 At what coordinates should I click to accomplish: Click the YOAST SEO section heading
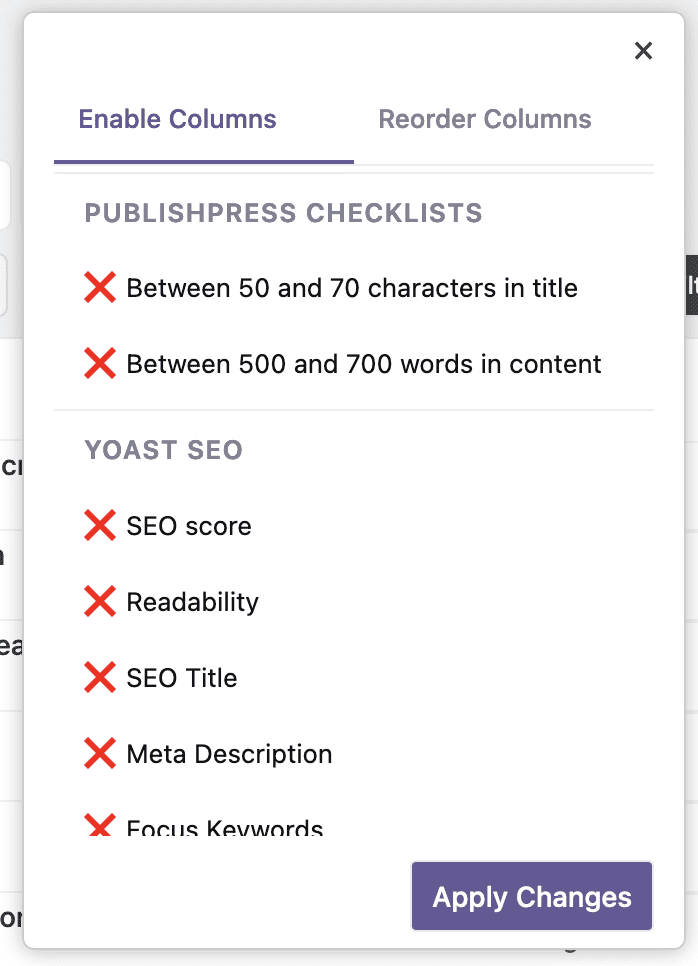[163, 450]
